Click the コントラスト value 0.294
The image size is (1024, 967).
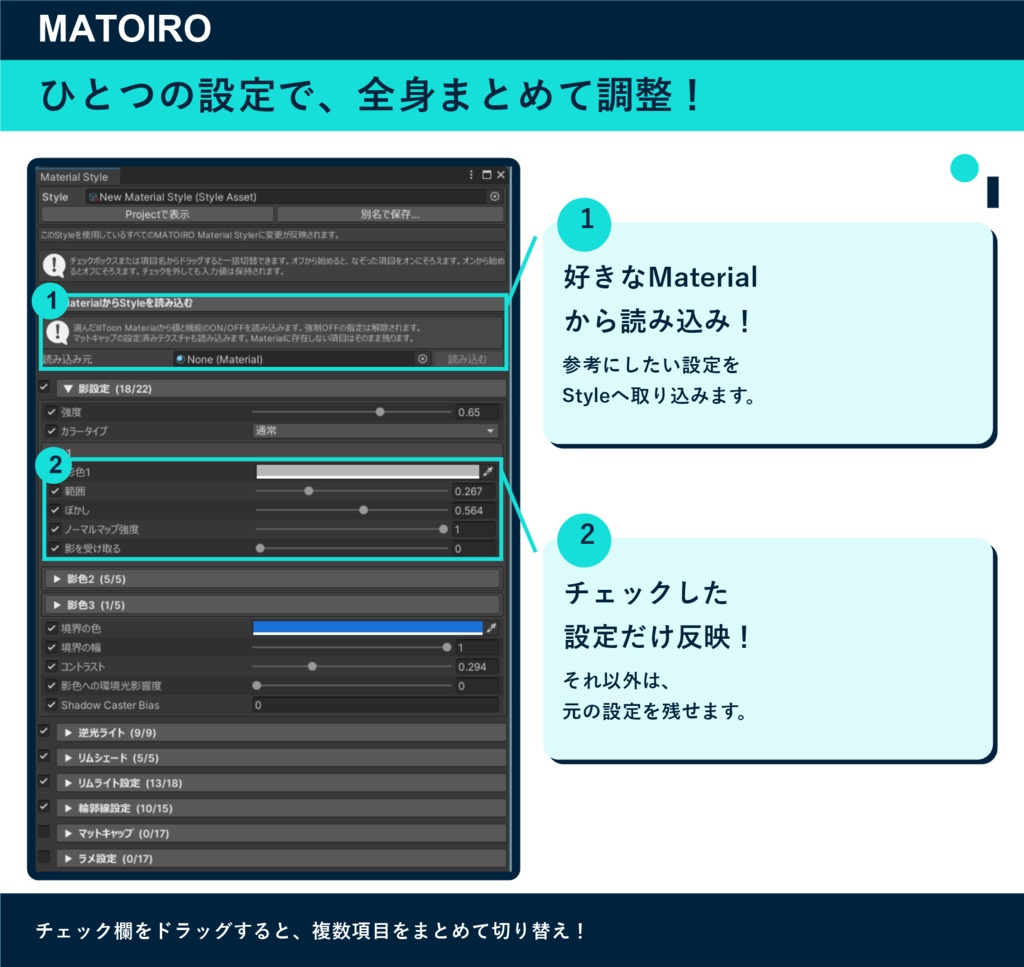click(x=477, y=667)
